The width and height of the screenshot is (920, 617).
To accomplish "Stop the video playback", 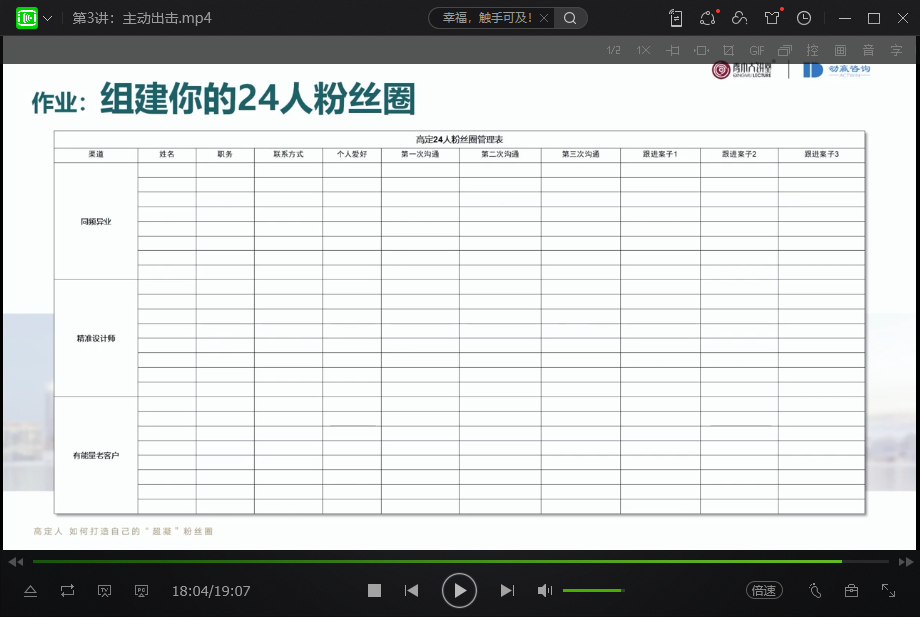I will pyautogui.click(x=374, y=591).
